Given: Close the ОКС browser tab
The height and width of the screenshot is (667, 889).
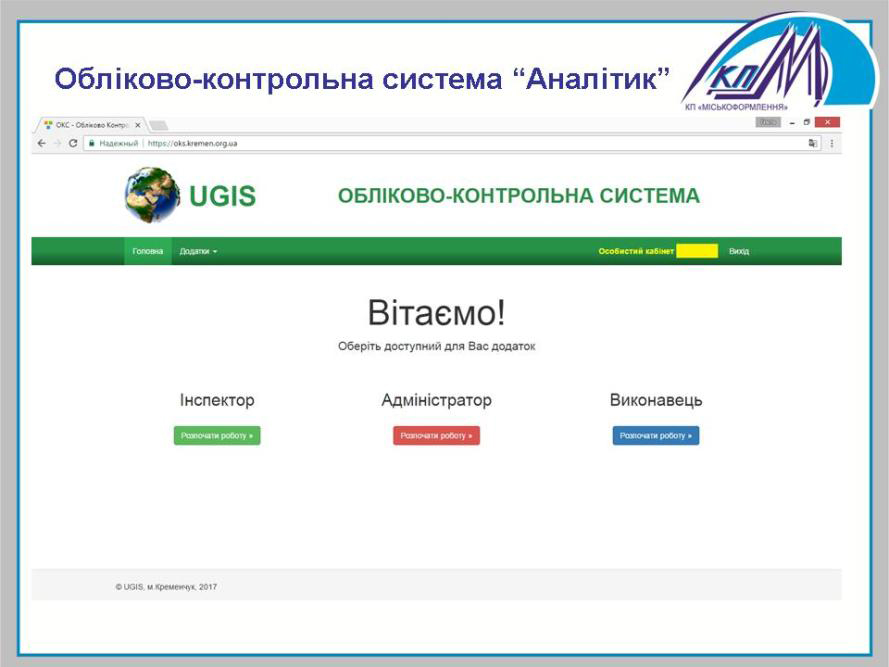Looking at the screenshot, I should [137, 125].
